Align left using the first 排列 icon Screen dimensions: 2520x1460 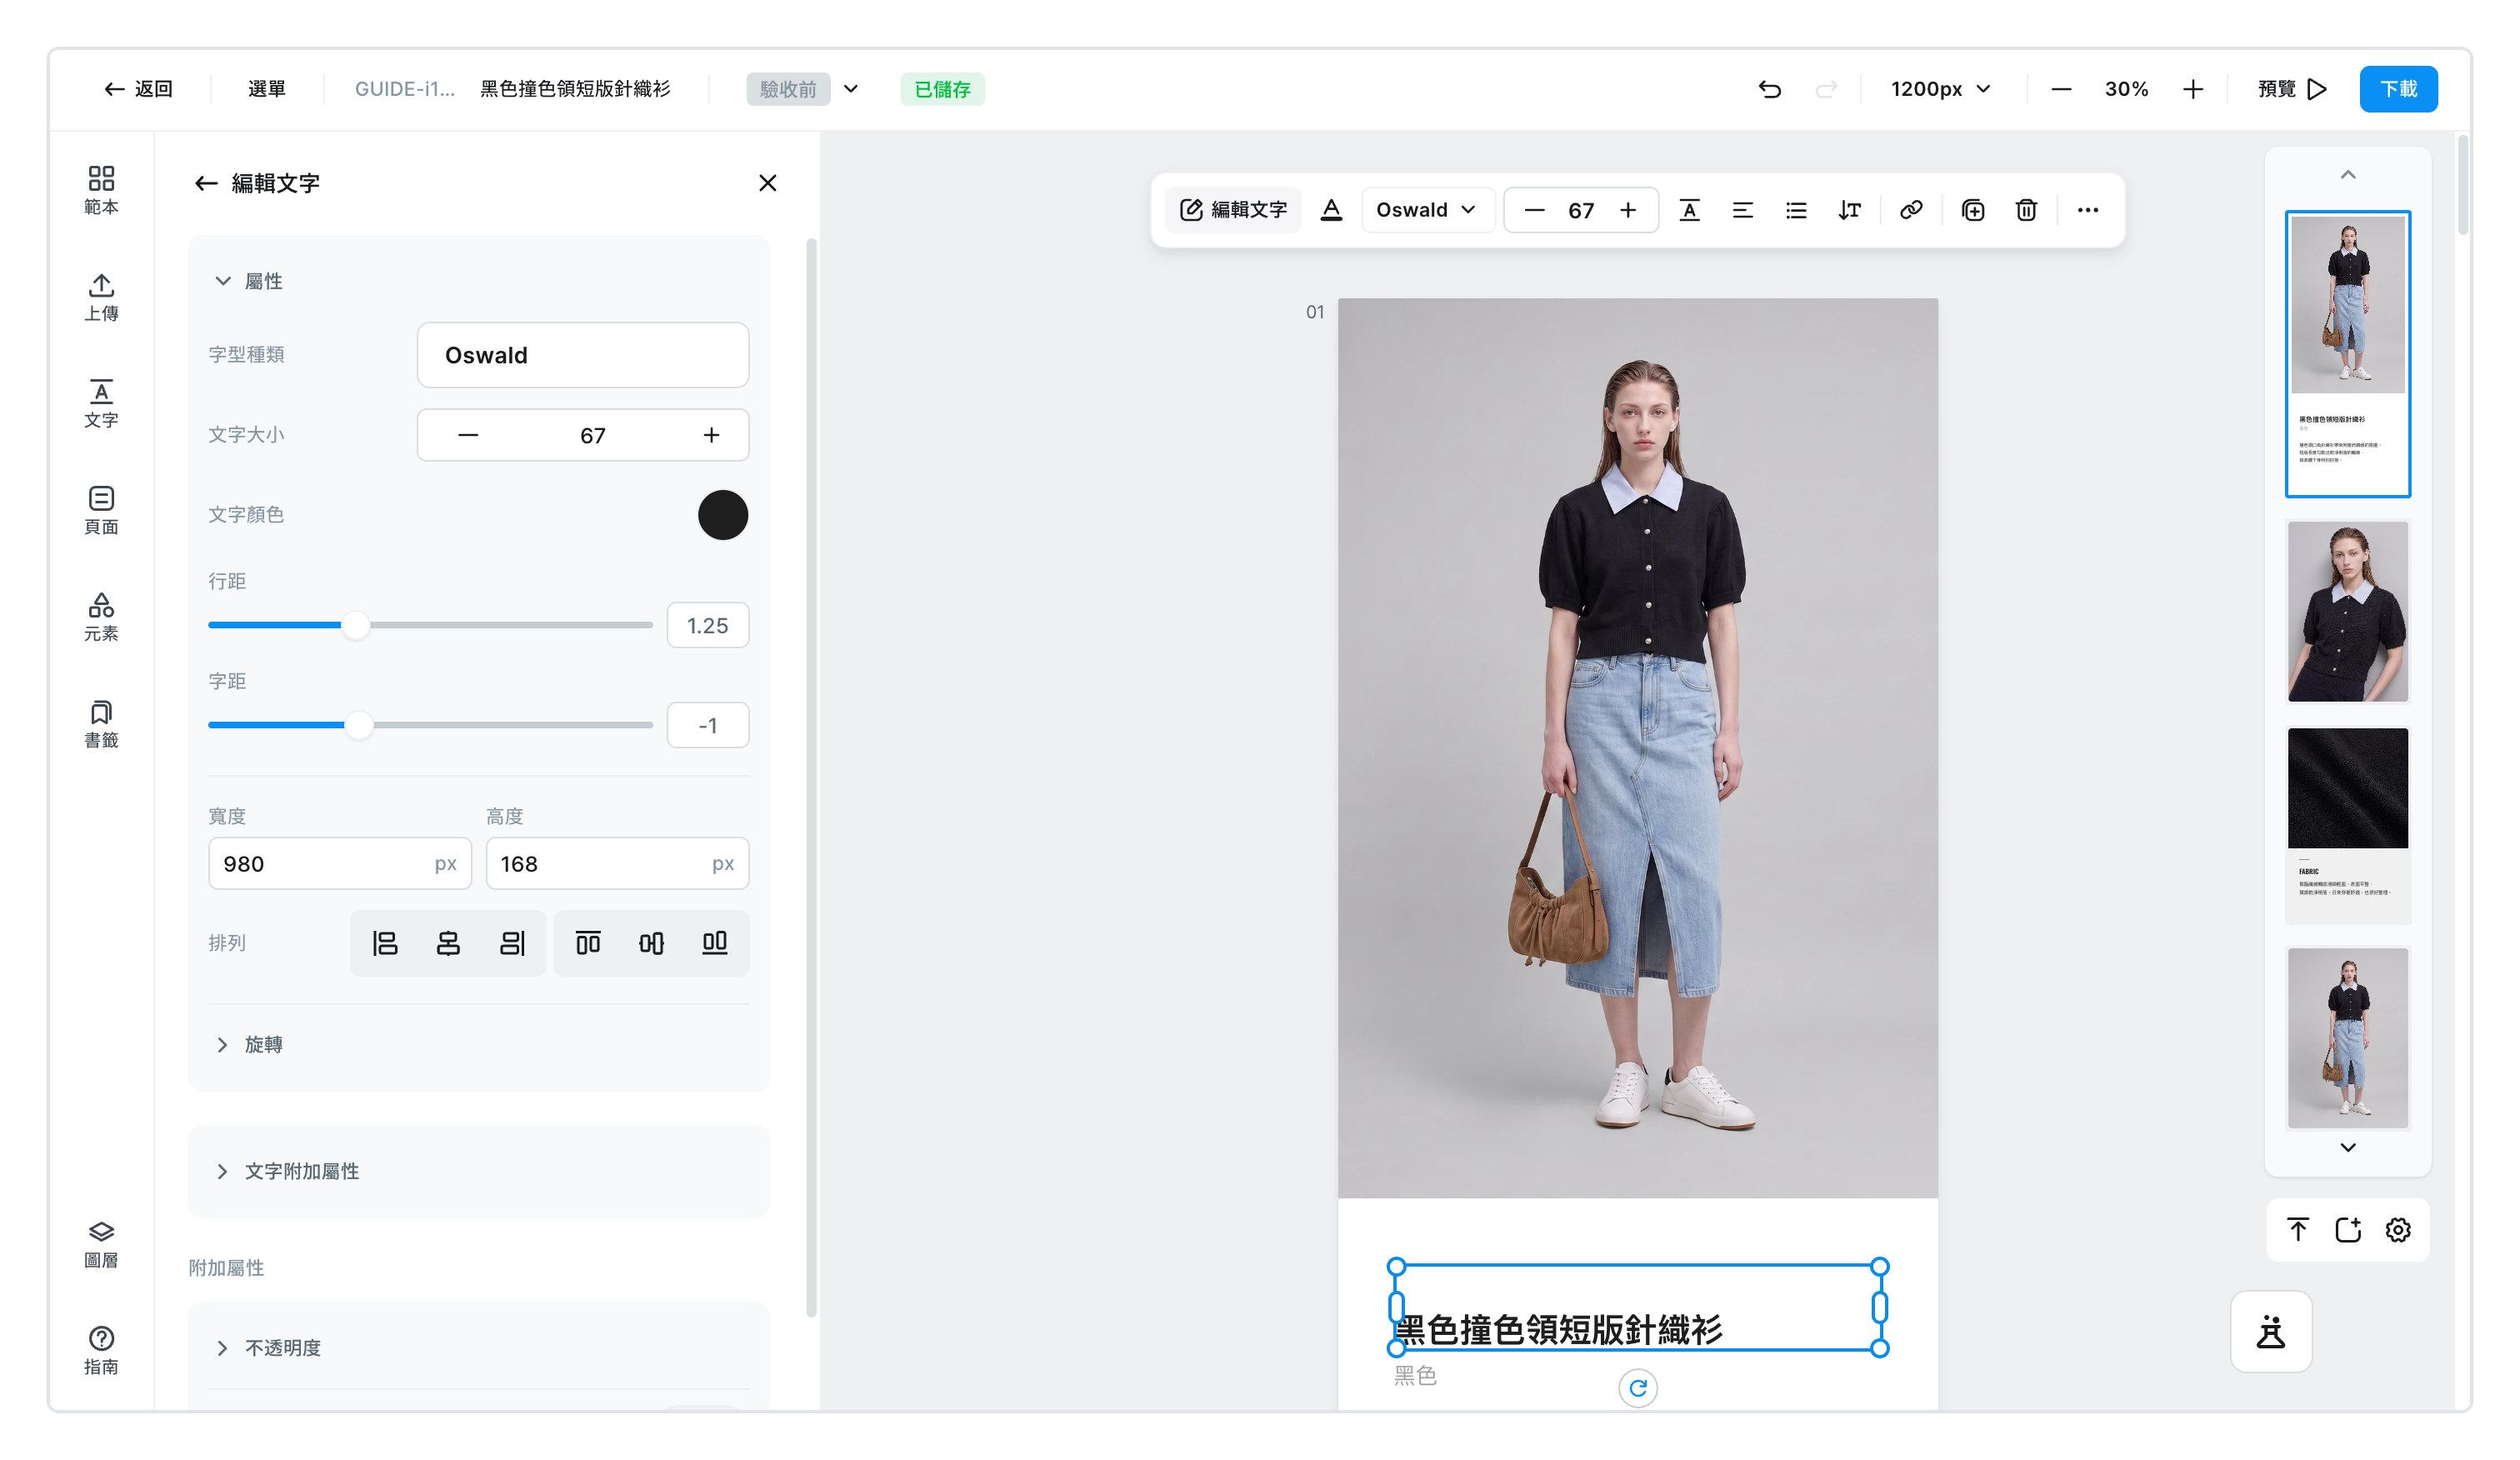click(x=385, y=943)
